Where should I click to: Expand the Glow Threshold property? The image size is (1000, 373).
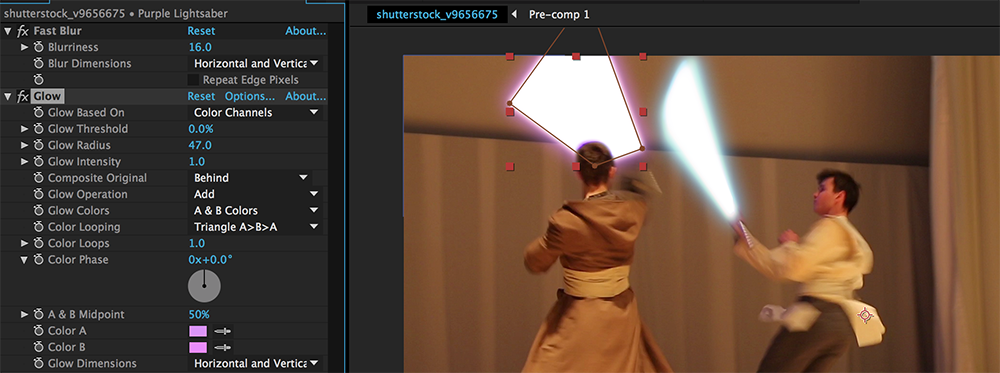tap(25, 129)
